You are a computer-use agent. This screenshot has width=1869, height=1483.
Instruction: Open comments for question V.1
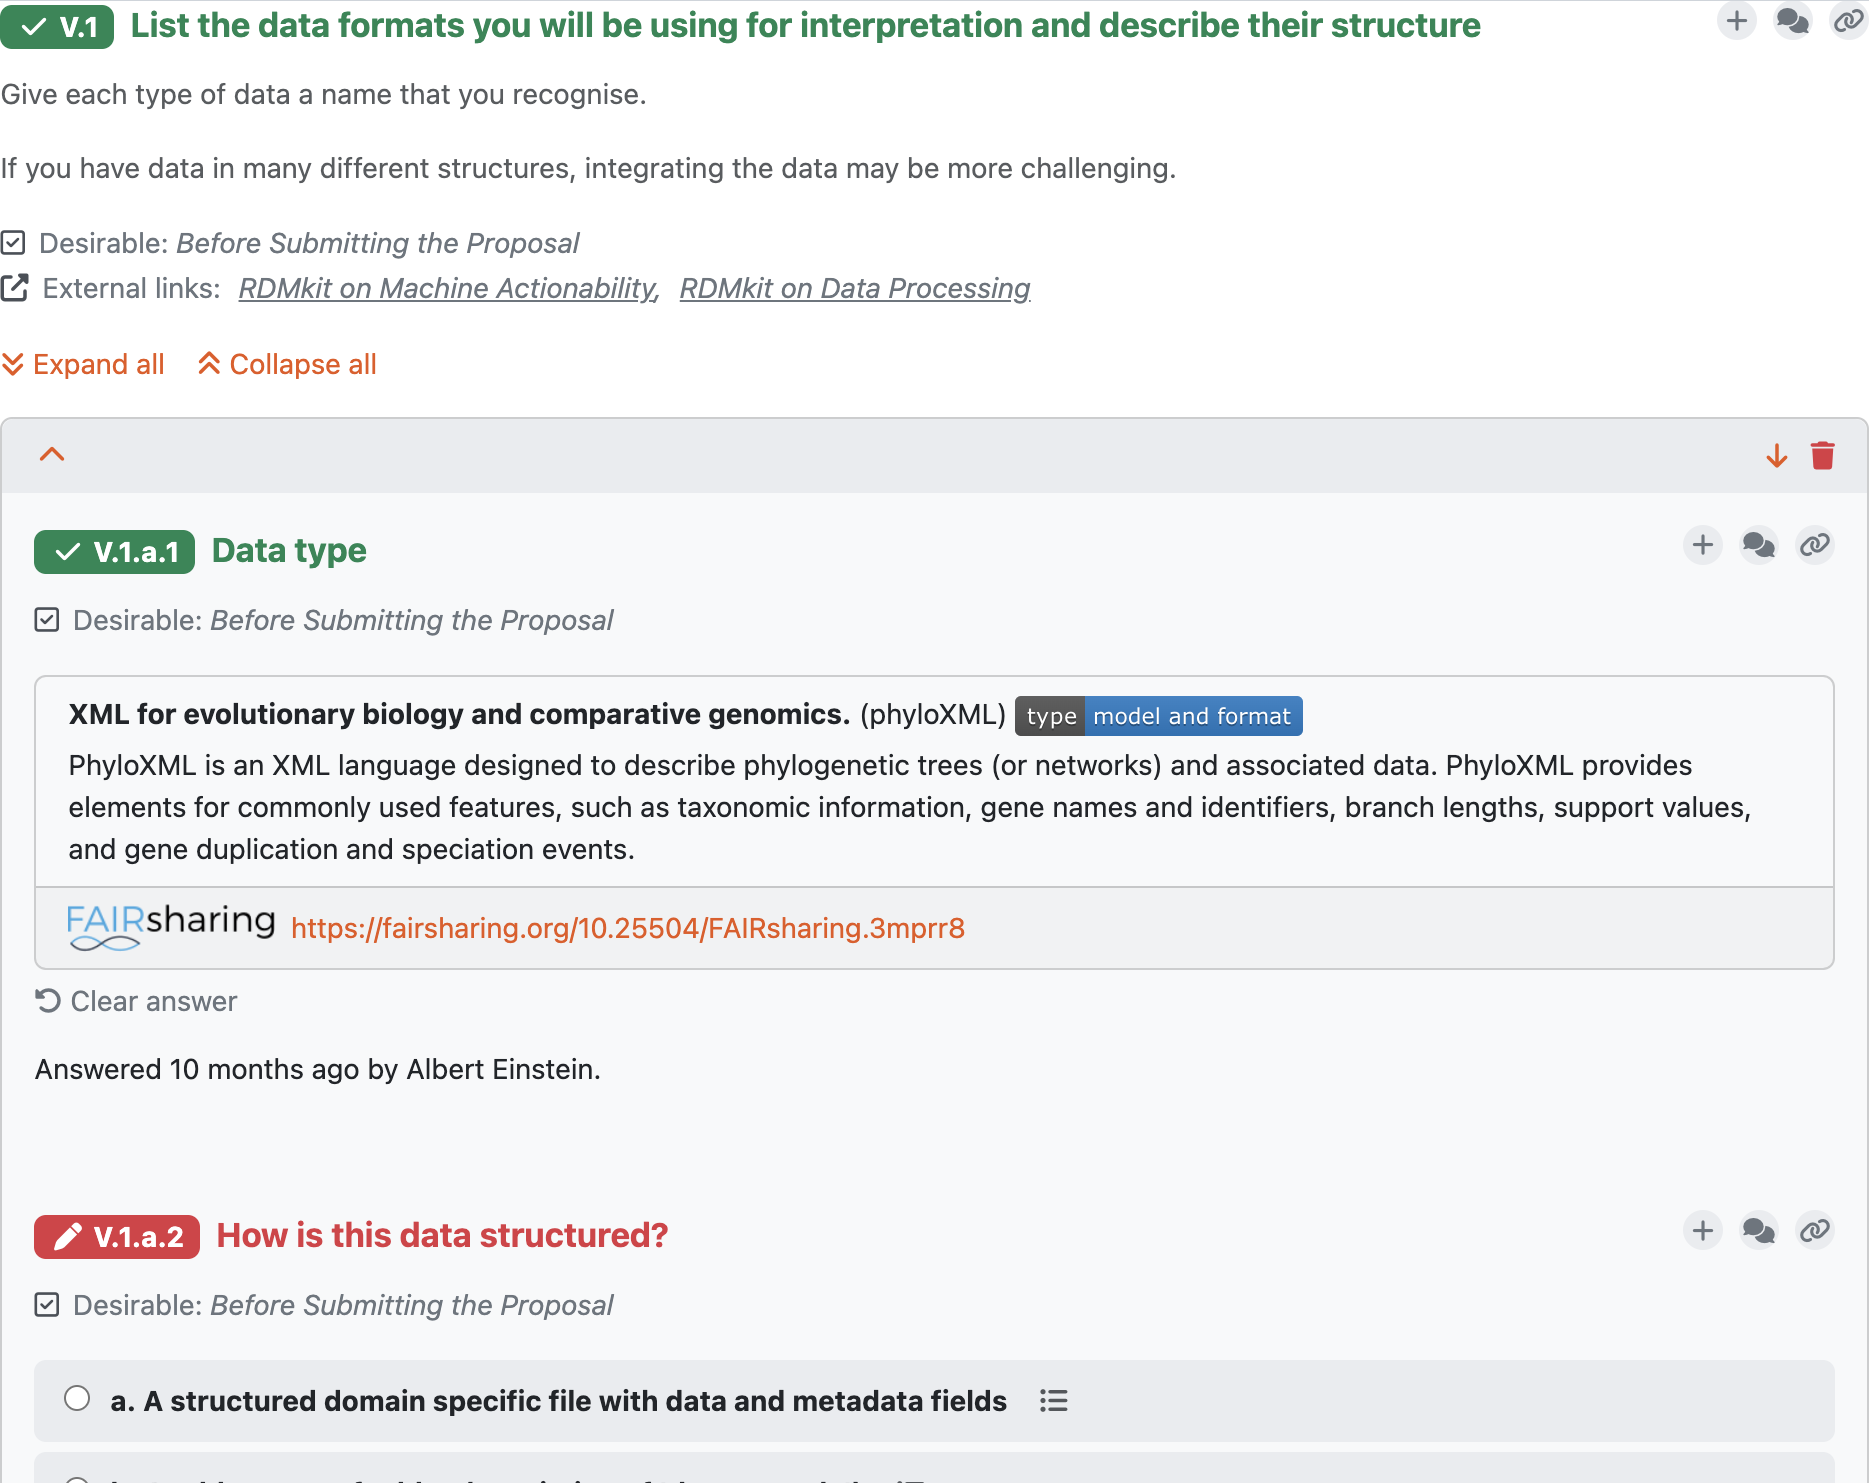1792,20
